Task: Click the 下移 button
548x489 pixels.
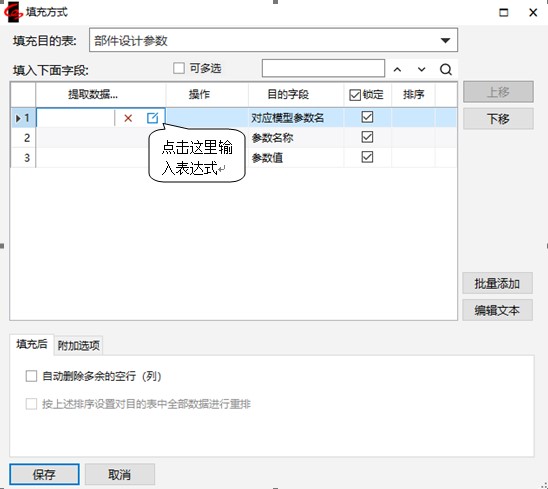Action: tap(498, 119)
